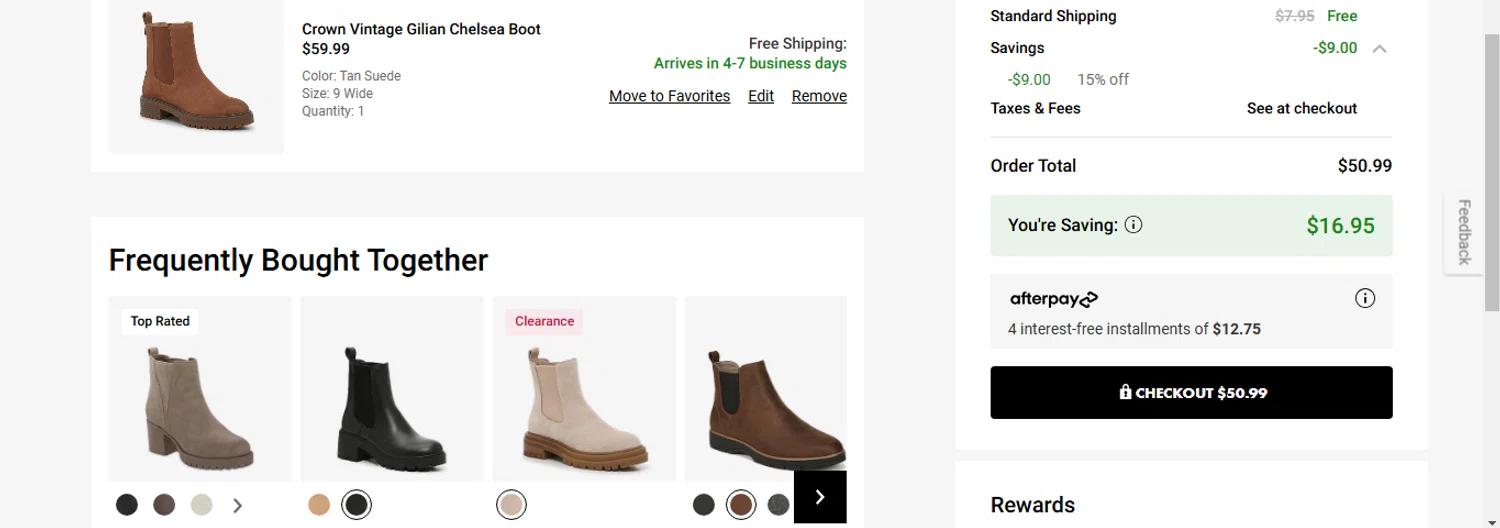Screen dimensions: 1500x528
Task: Select beige swatch under the clearance boot
Action: pyautogui.click(x=511, y=505)
